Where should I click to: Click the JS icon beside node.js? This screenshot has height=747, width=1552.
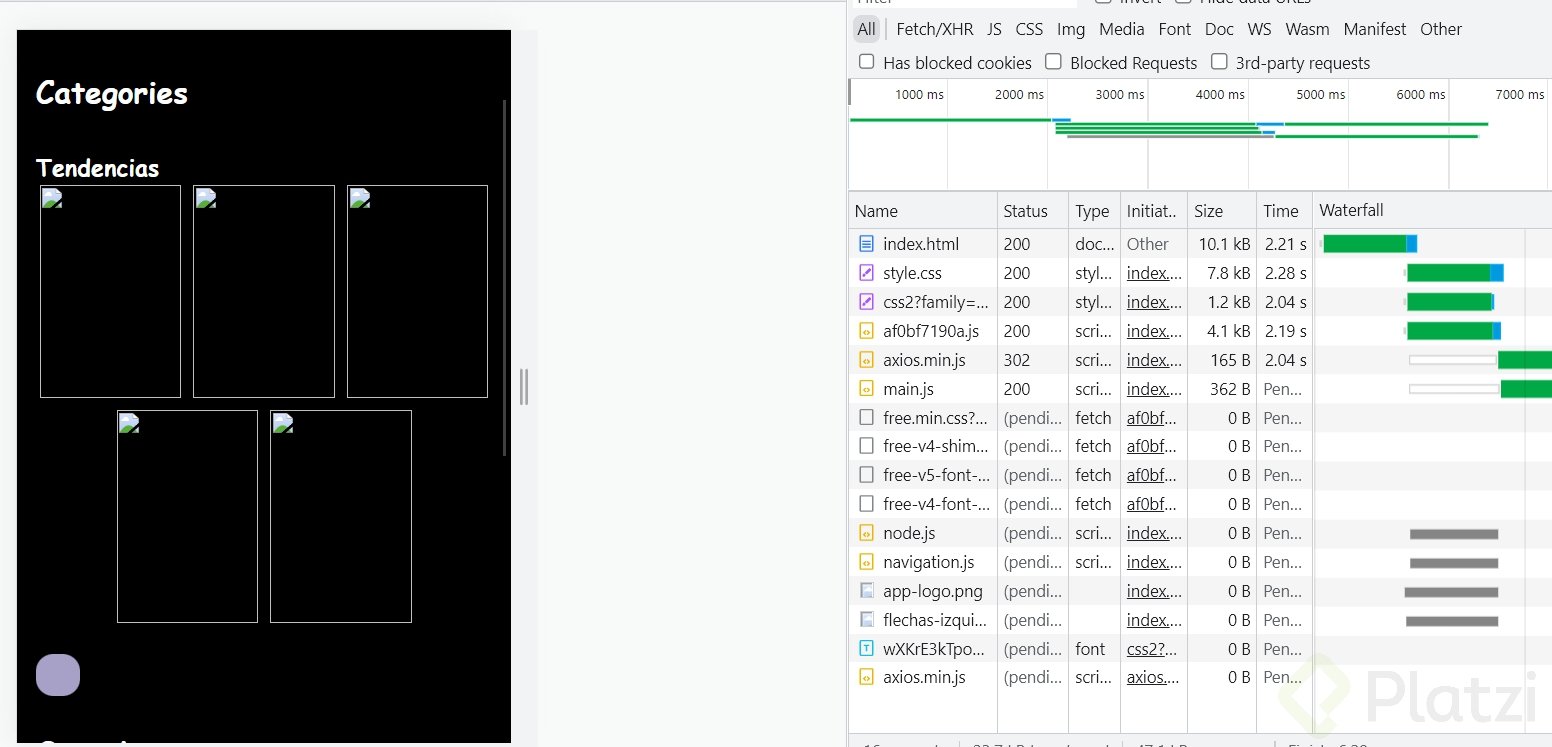click(x=865, y=533)
